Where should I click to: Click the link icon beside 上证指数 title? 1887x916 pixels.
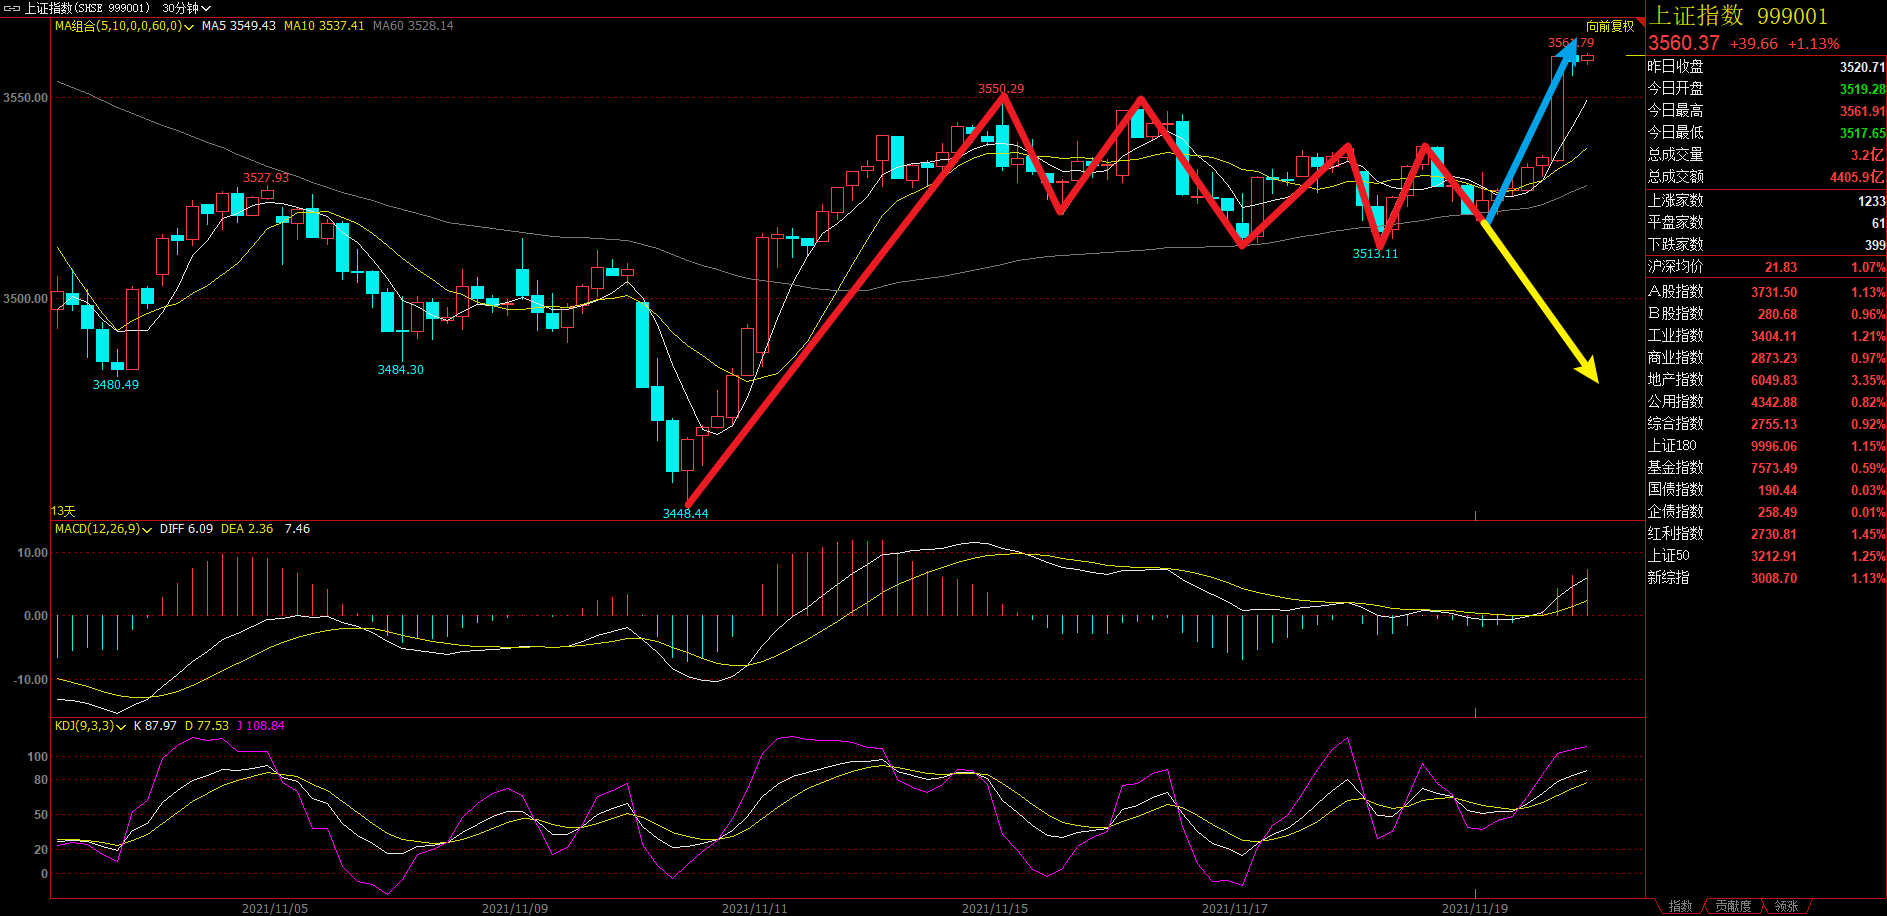(12, 8)
